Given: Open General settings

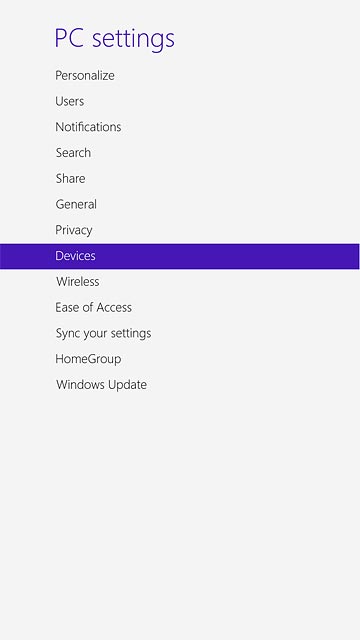Looking at the screenshot, I should pos(76,204).
